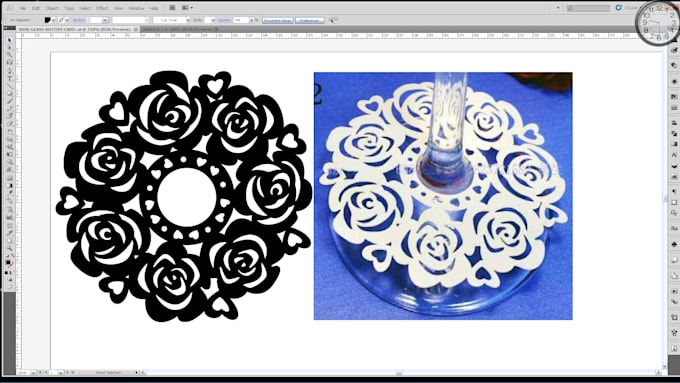Image resolution: width=680 pixels, height=383 pixels.
Task: Click the search field in application bar
Action: click(588, 8)
